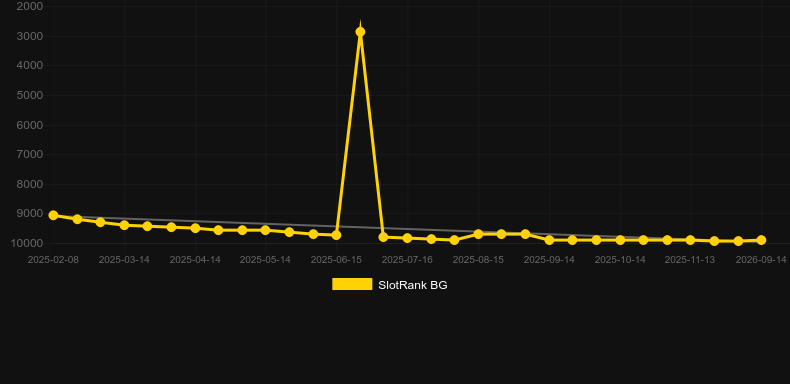Click the 2025-03-14 x-axis label
This screenshot has width=790, height=384.
tap(124, 260)
